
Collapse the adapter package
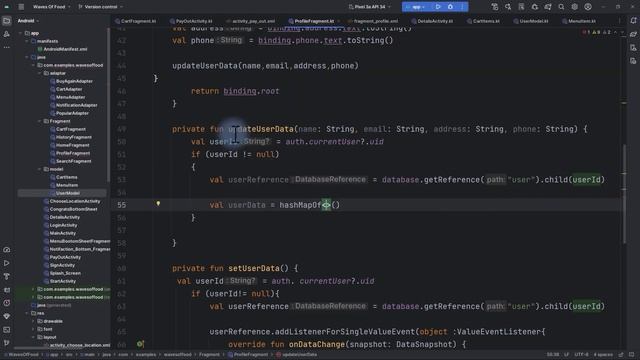(x=40, y=73)
